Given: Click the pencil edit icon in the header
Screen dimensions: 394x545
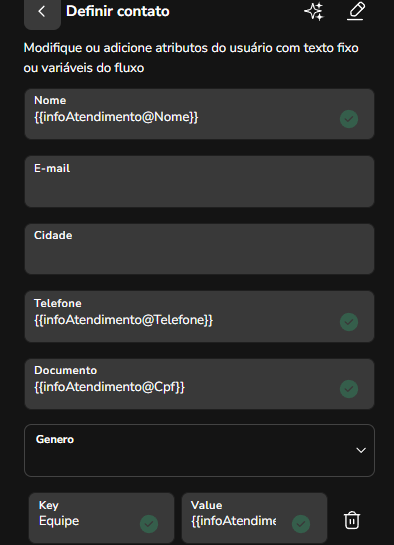Looking at the screenshot, I should click(x=356, y=11).
